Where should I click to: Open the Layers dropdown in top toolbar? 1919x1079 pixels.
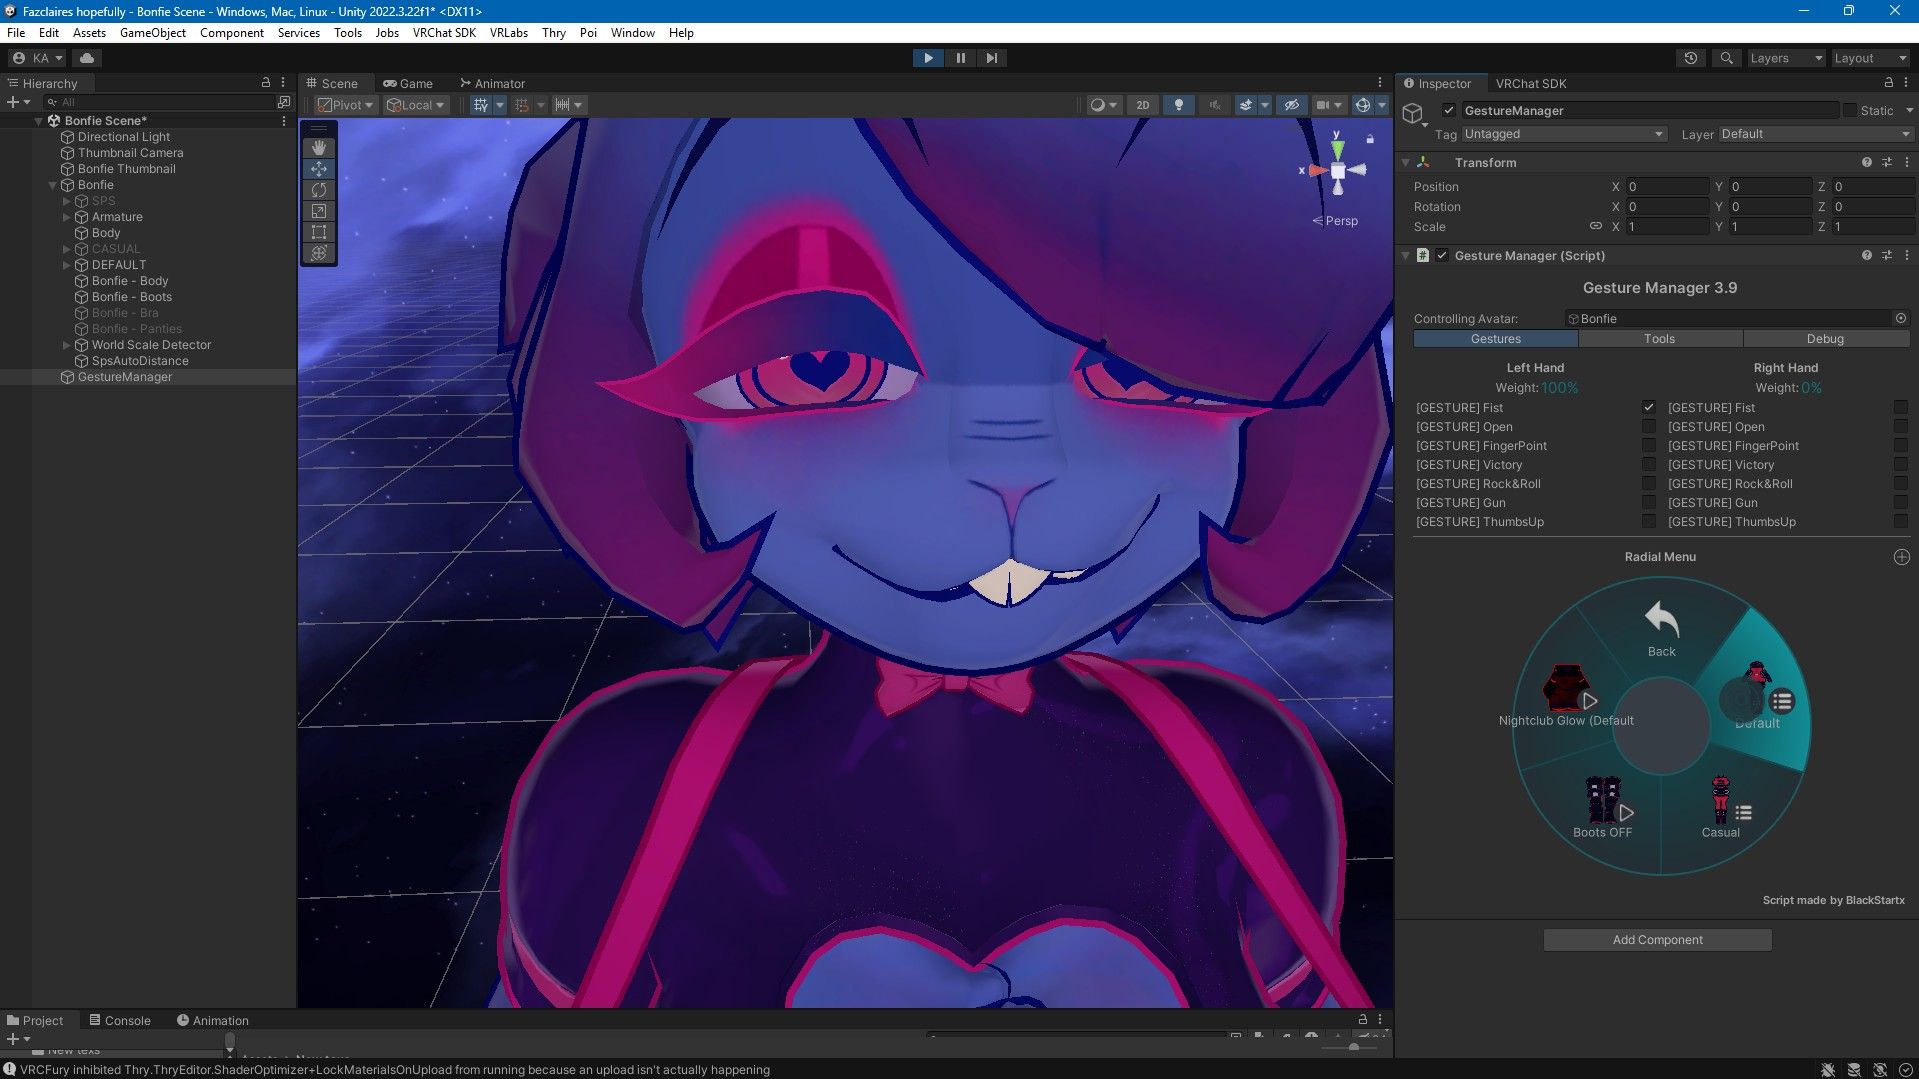[x=1786, y=58]
